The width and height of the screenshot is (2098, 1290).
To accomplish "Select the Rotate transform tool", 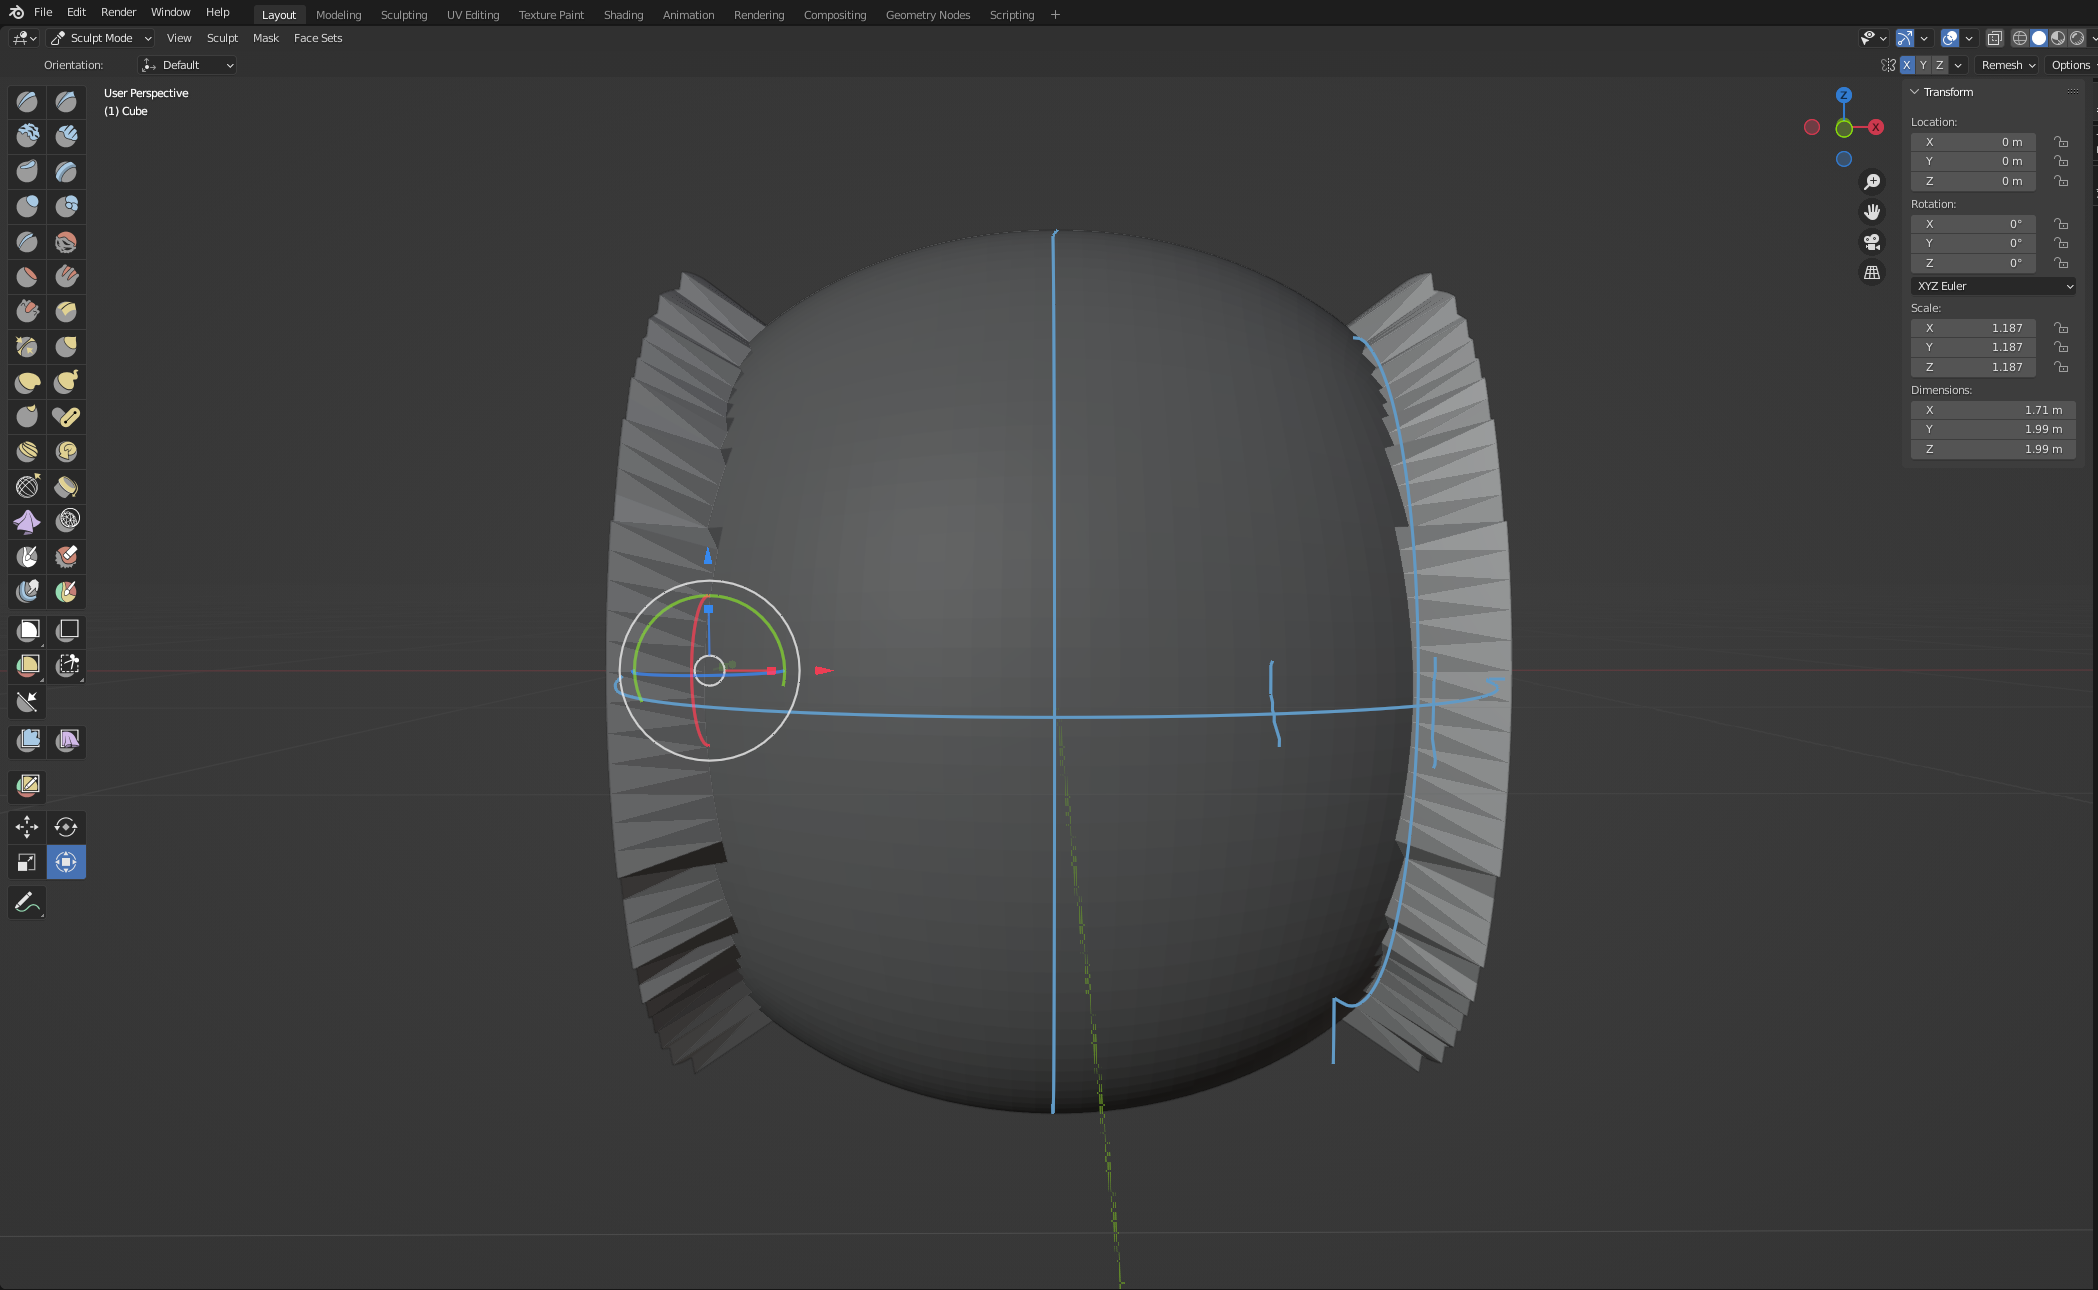I will click(66, 827).
